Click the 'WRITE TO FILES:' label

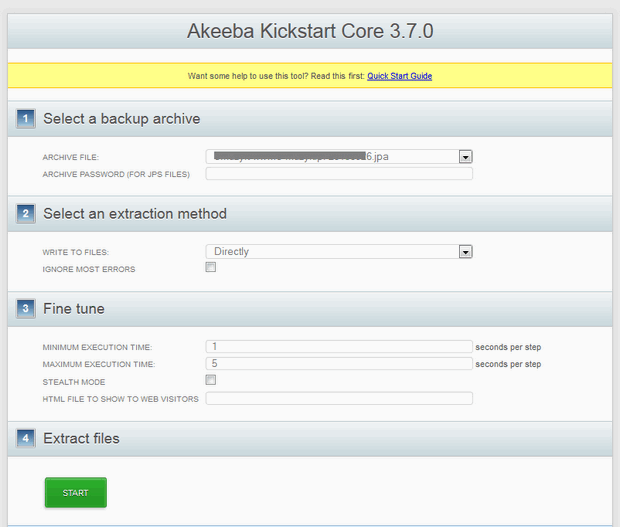(76, 252)
